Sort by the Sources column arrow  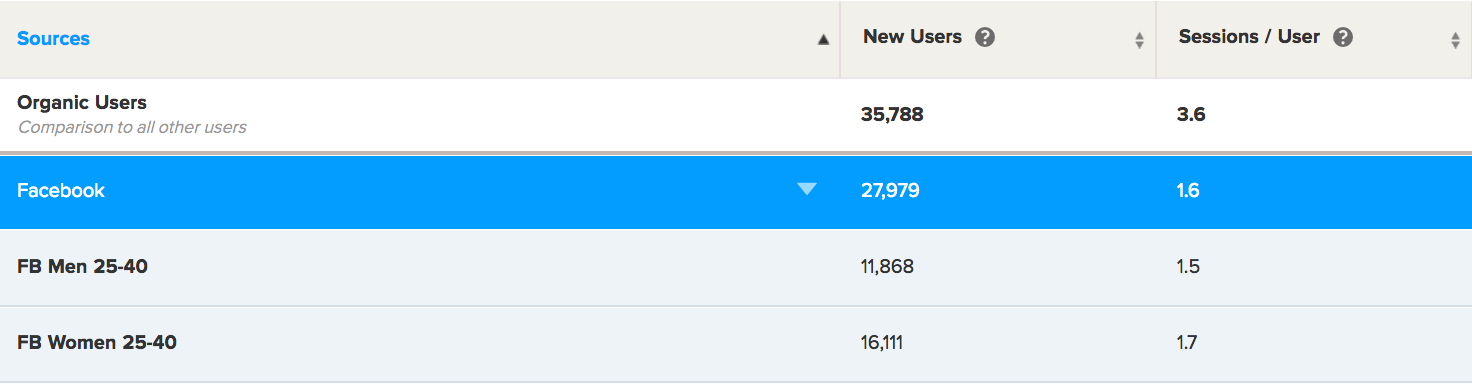point(823,40)
